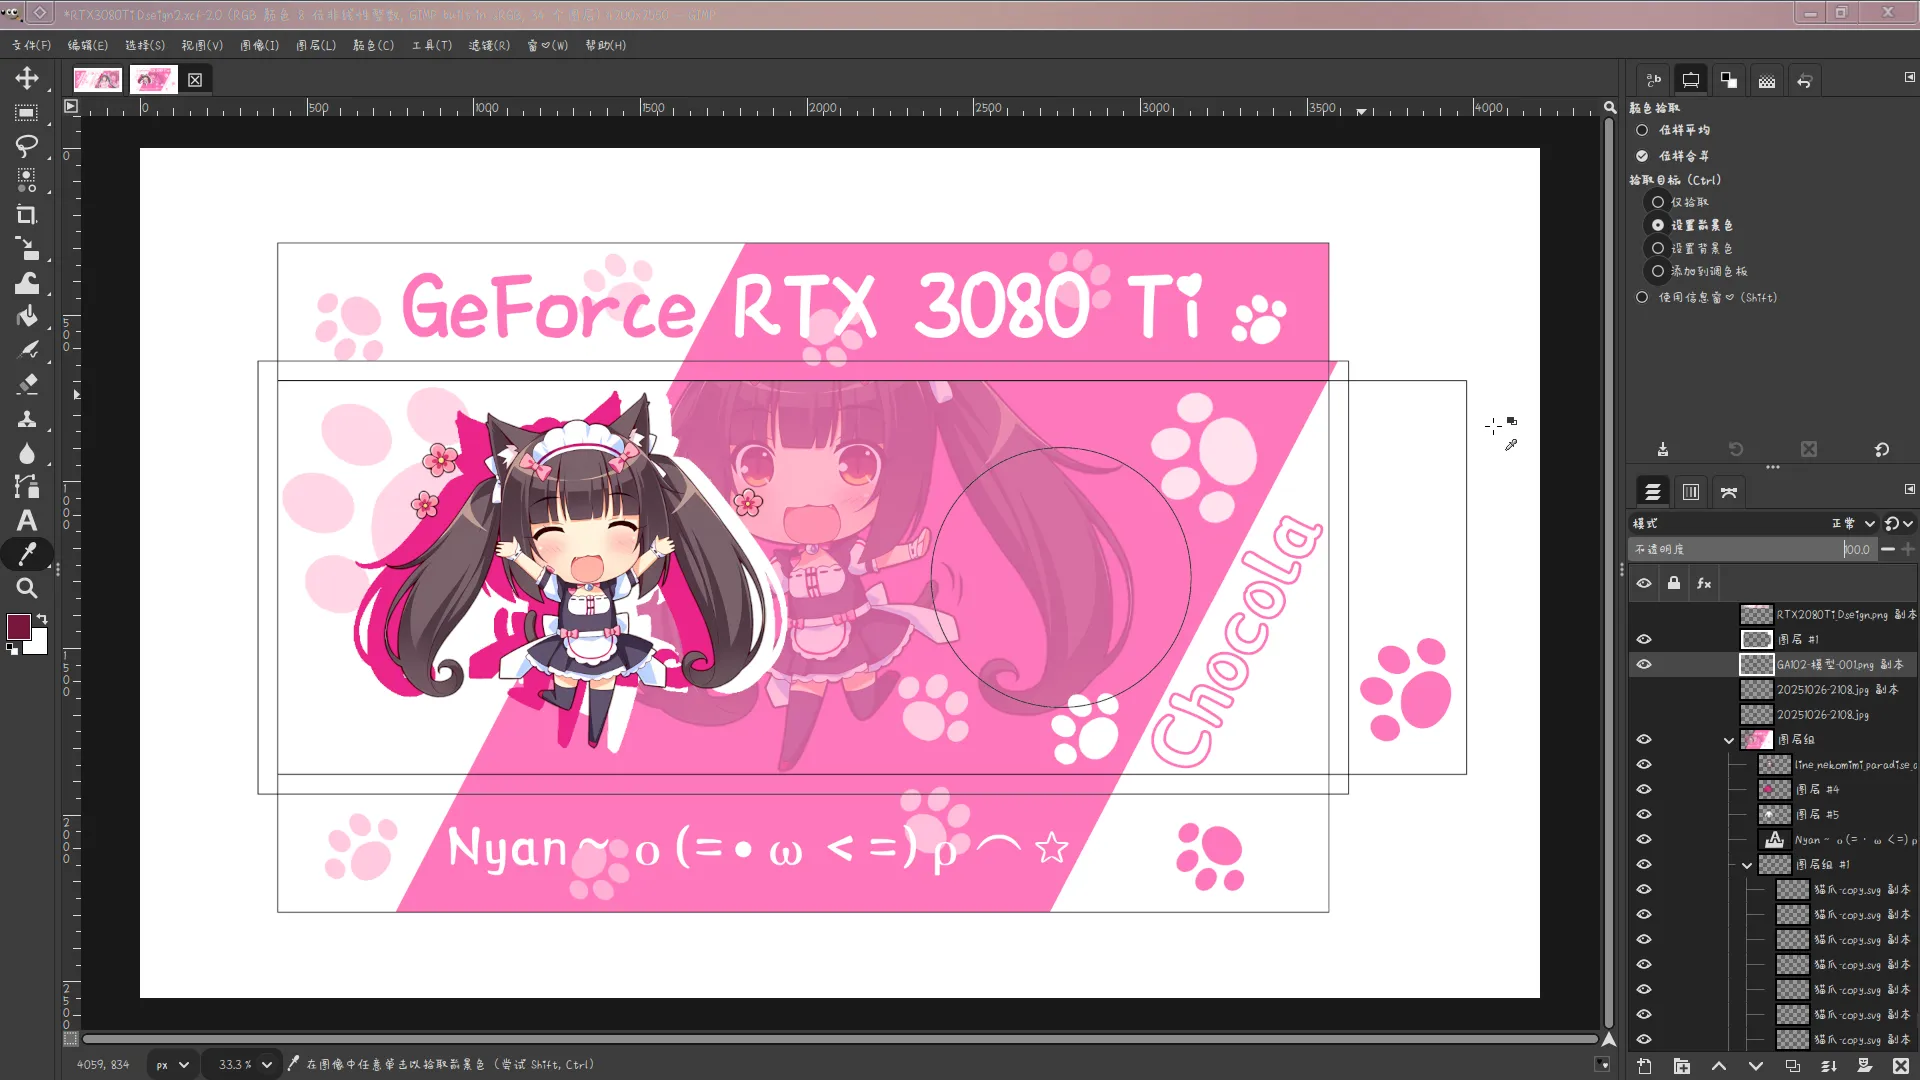The image size is (1920, 1080).
Task: Switch to the Undo History tab
Action: [x=1804, y=81]
